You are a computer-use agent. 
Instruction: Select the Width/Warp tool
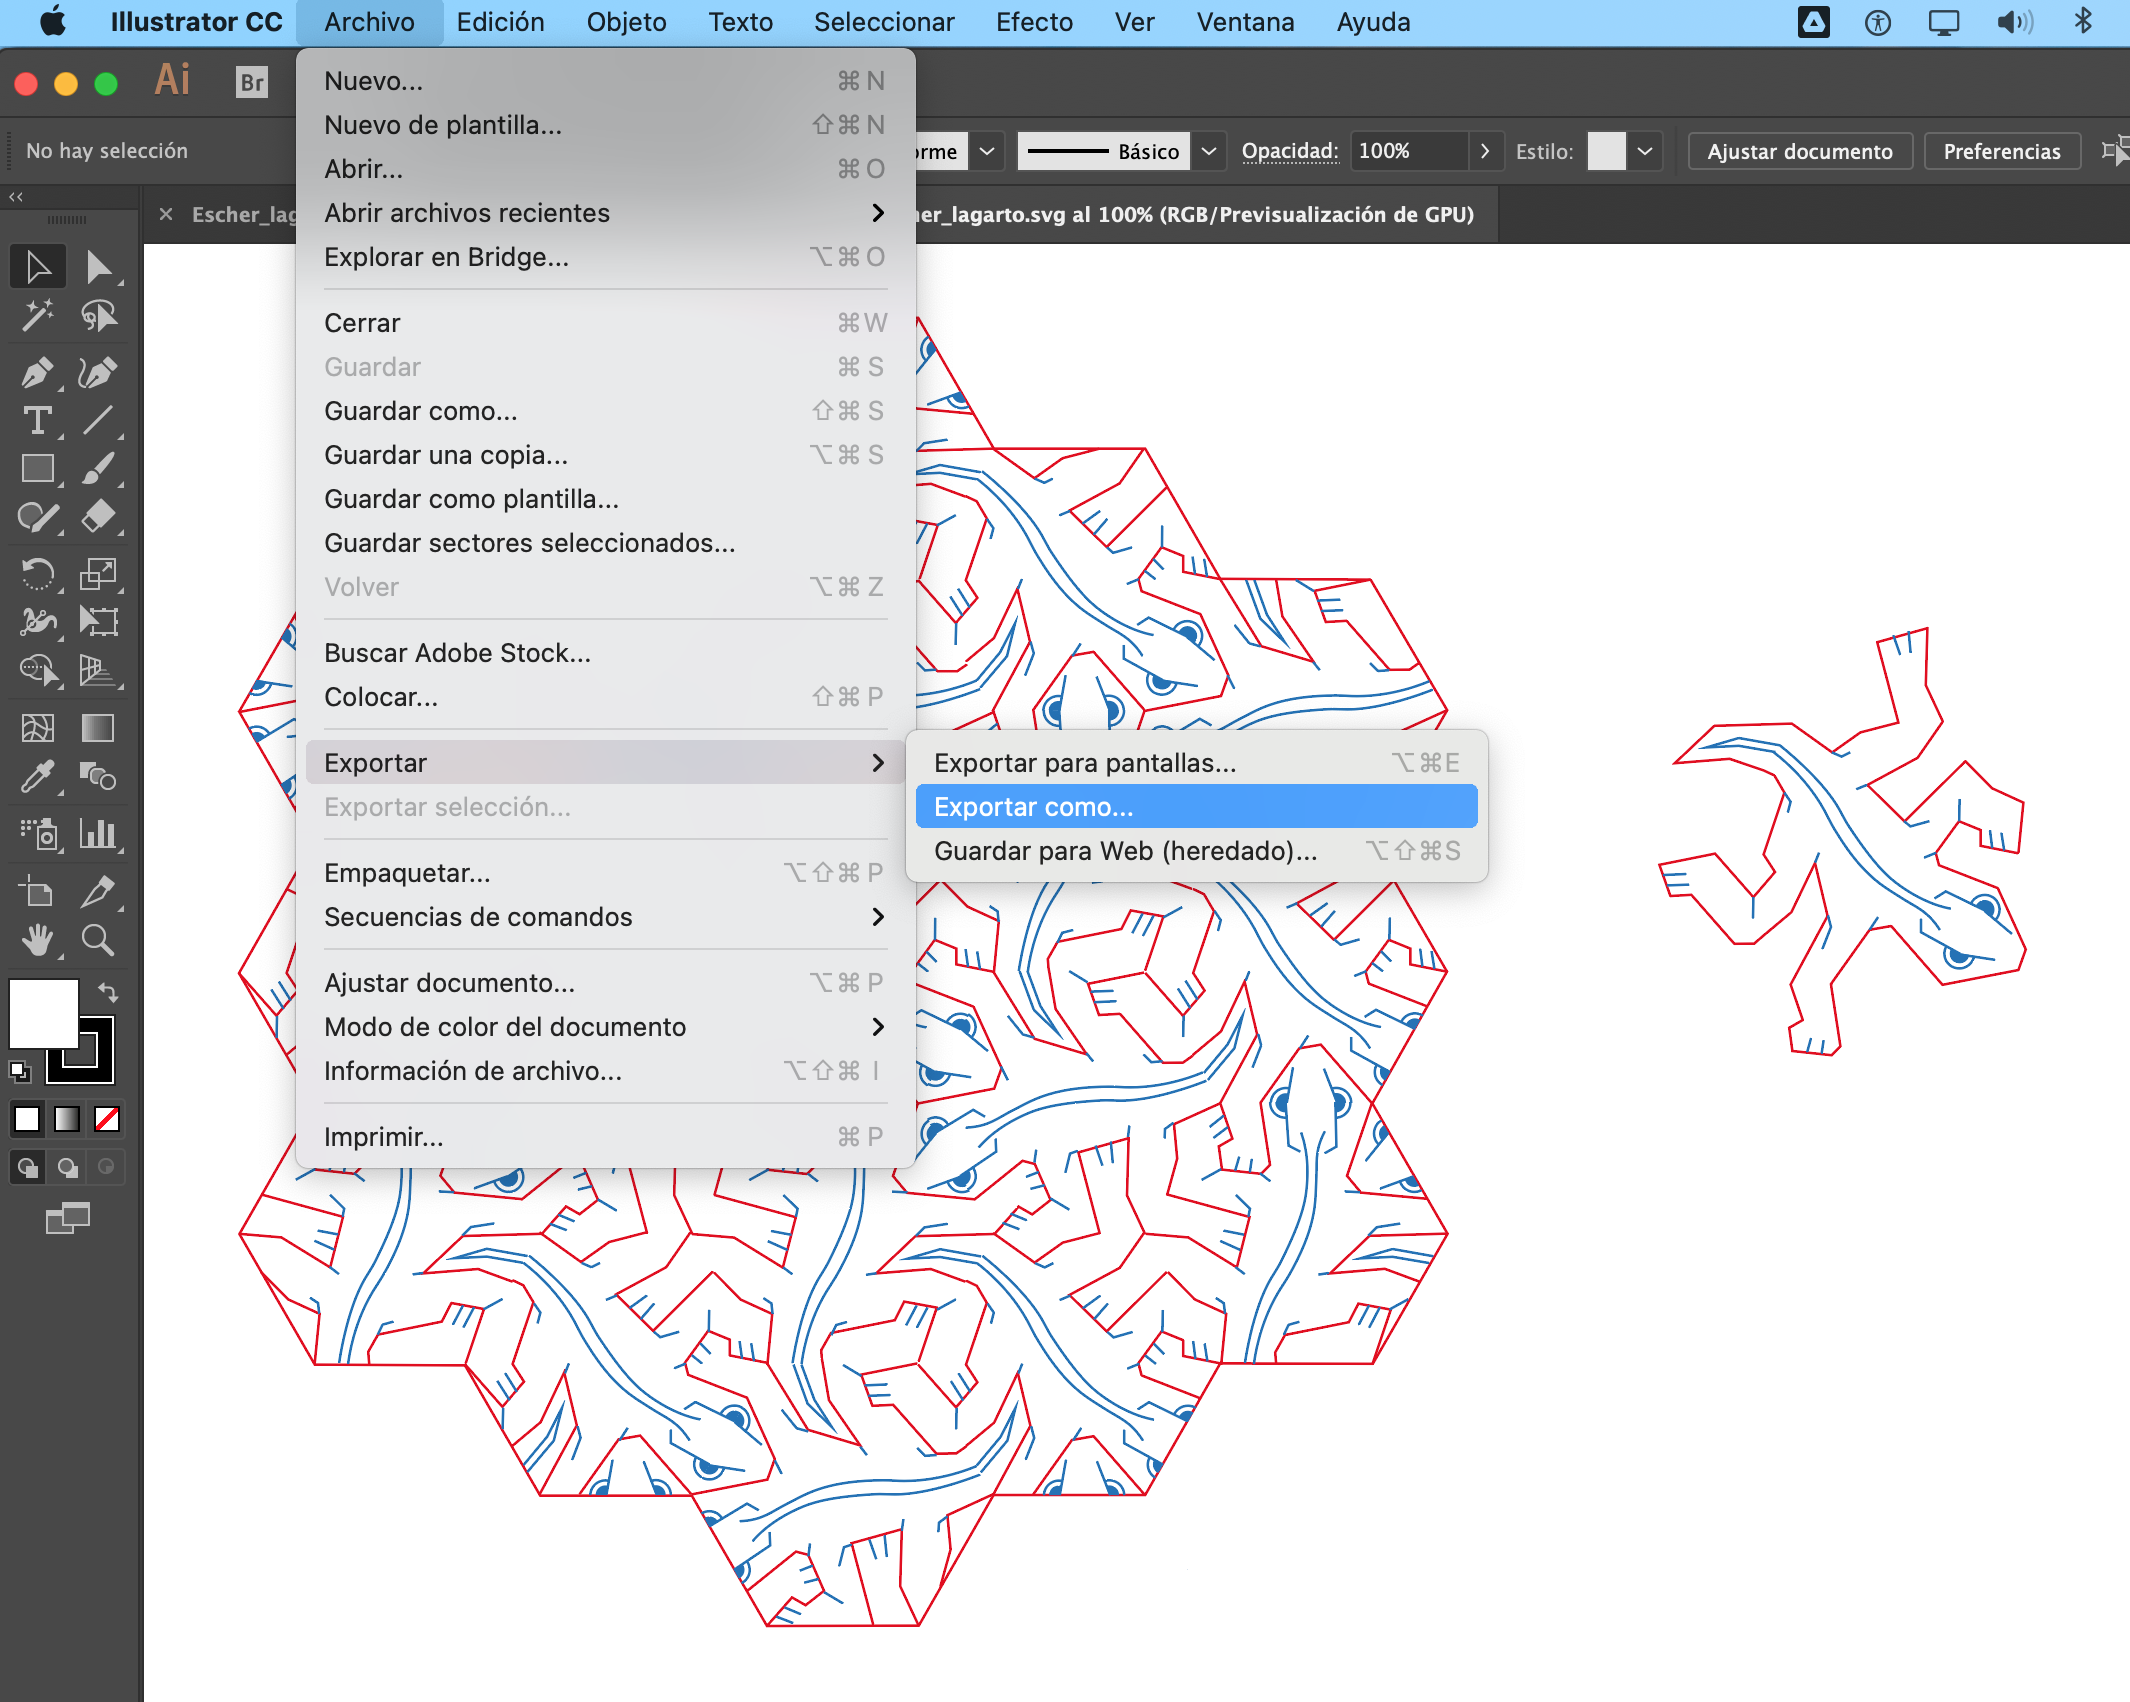tap(38, 621)
